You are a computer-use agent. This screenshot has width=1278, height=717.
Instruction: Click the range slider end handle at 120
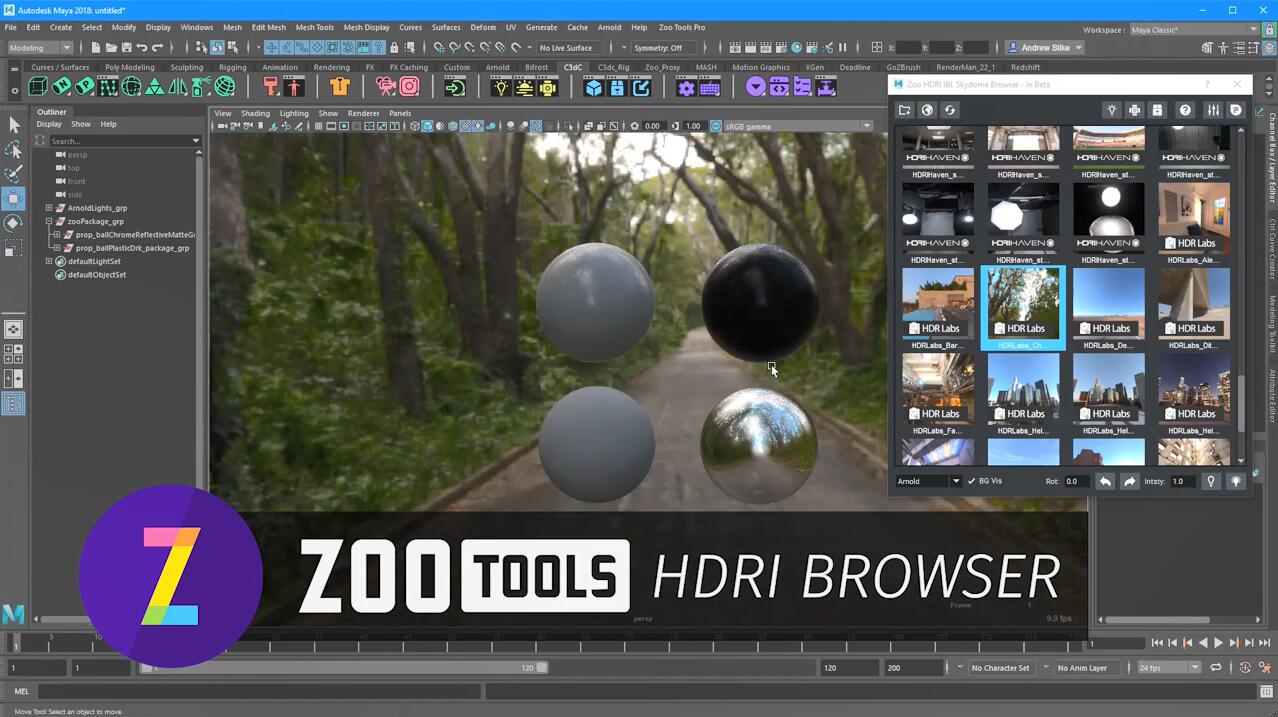click(x=542, y=667)
